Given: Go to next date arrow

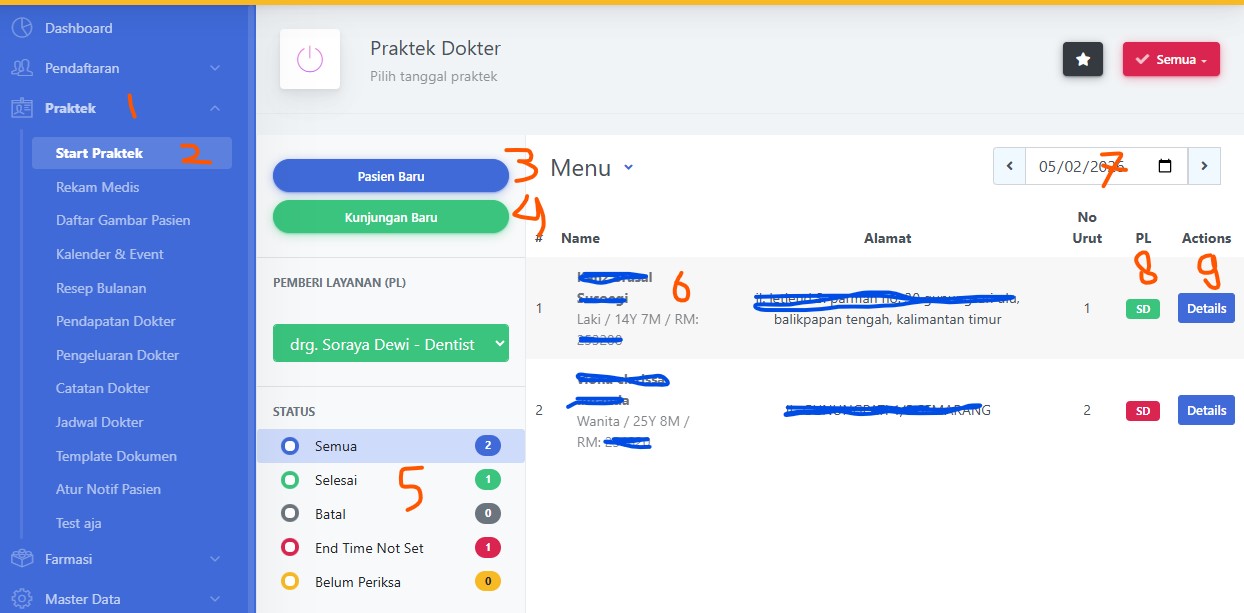Looking at the screenshot, I should click(x=1204, y=166).
